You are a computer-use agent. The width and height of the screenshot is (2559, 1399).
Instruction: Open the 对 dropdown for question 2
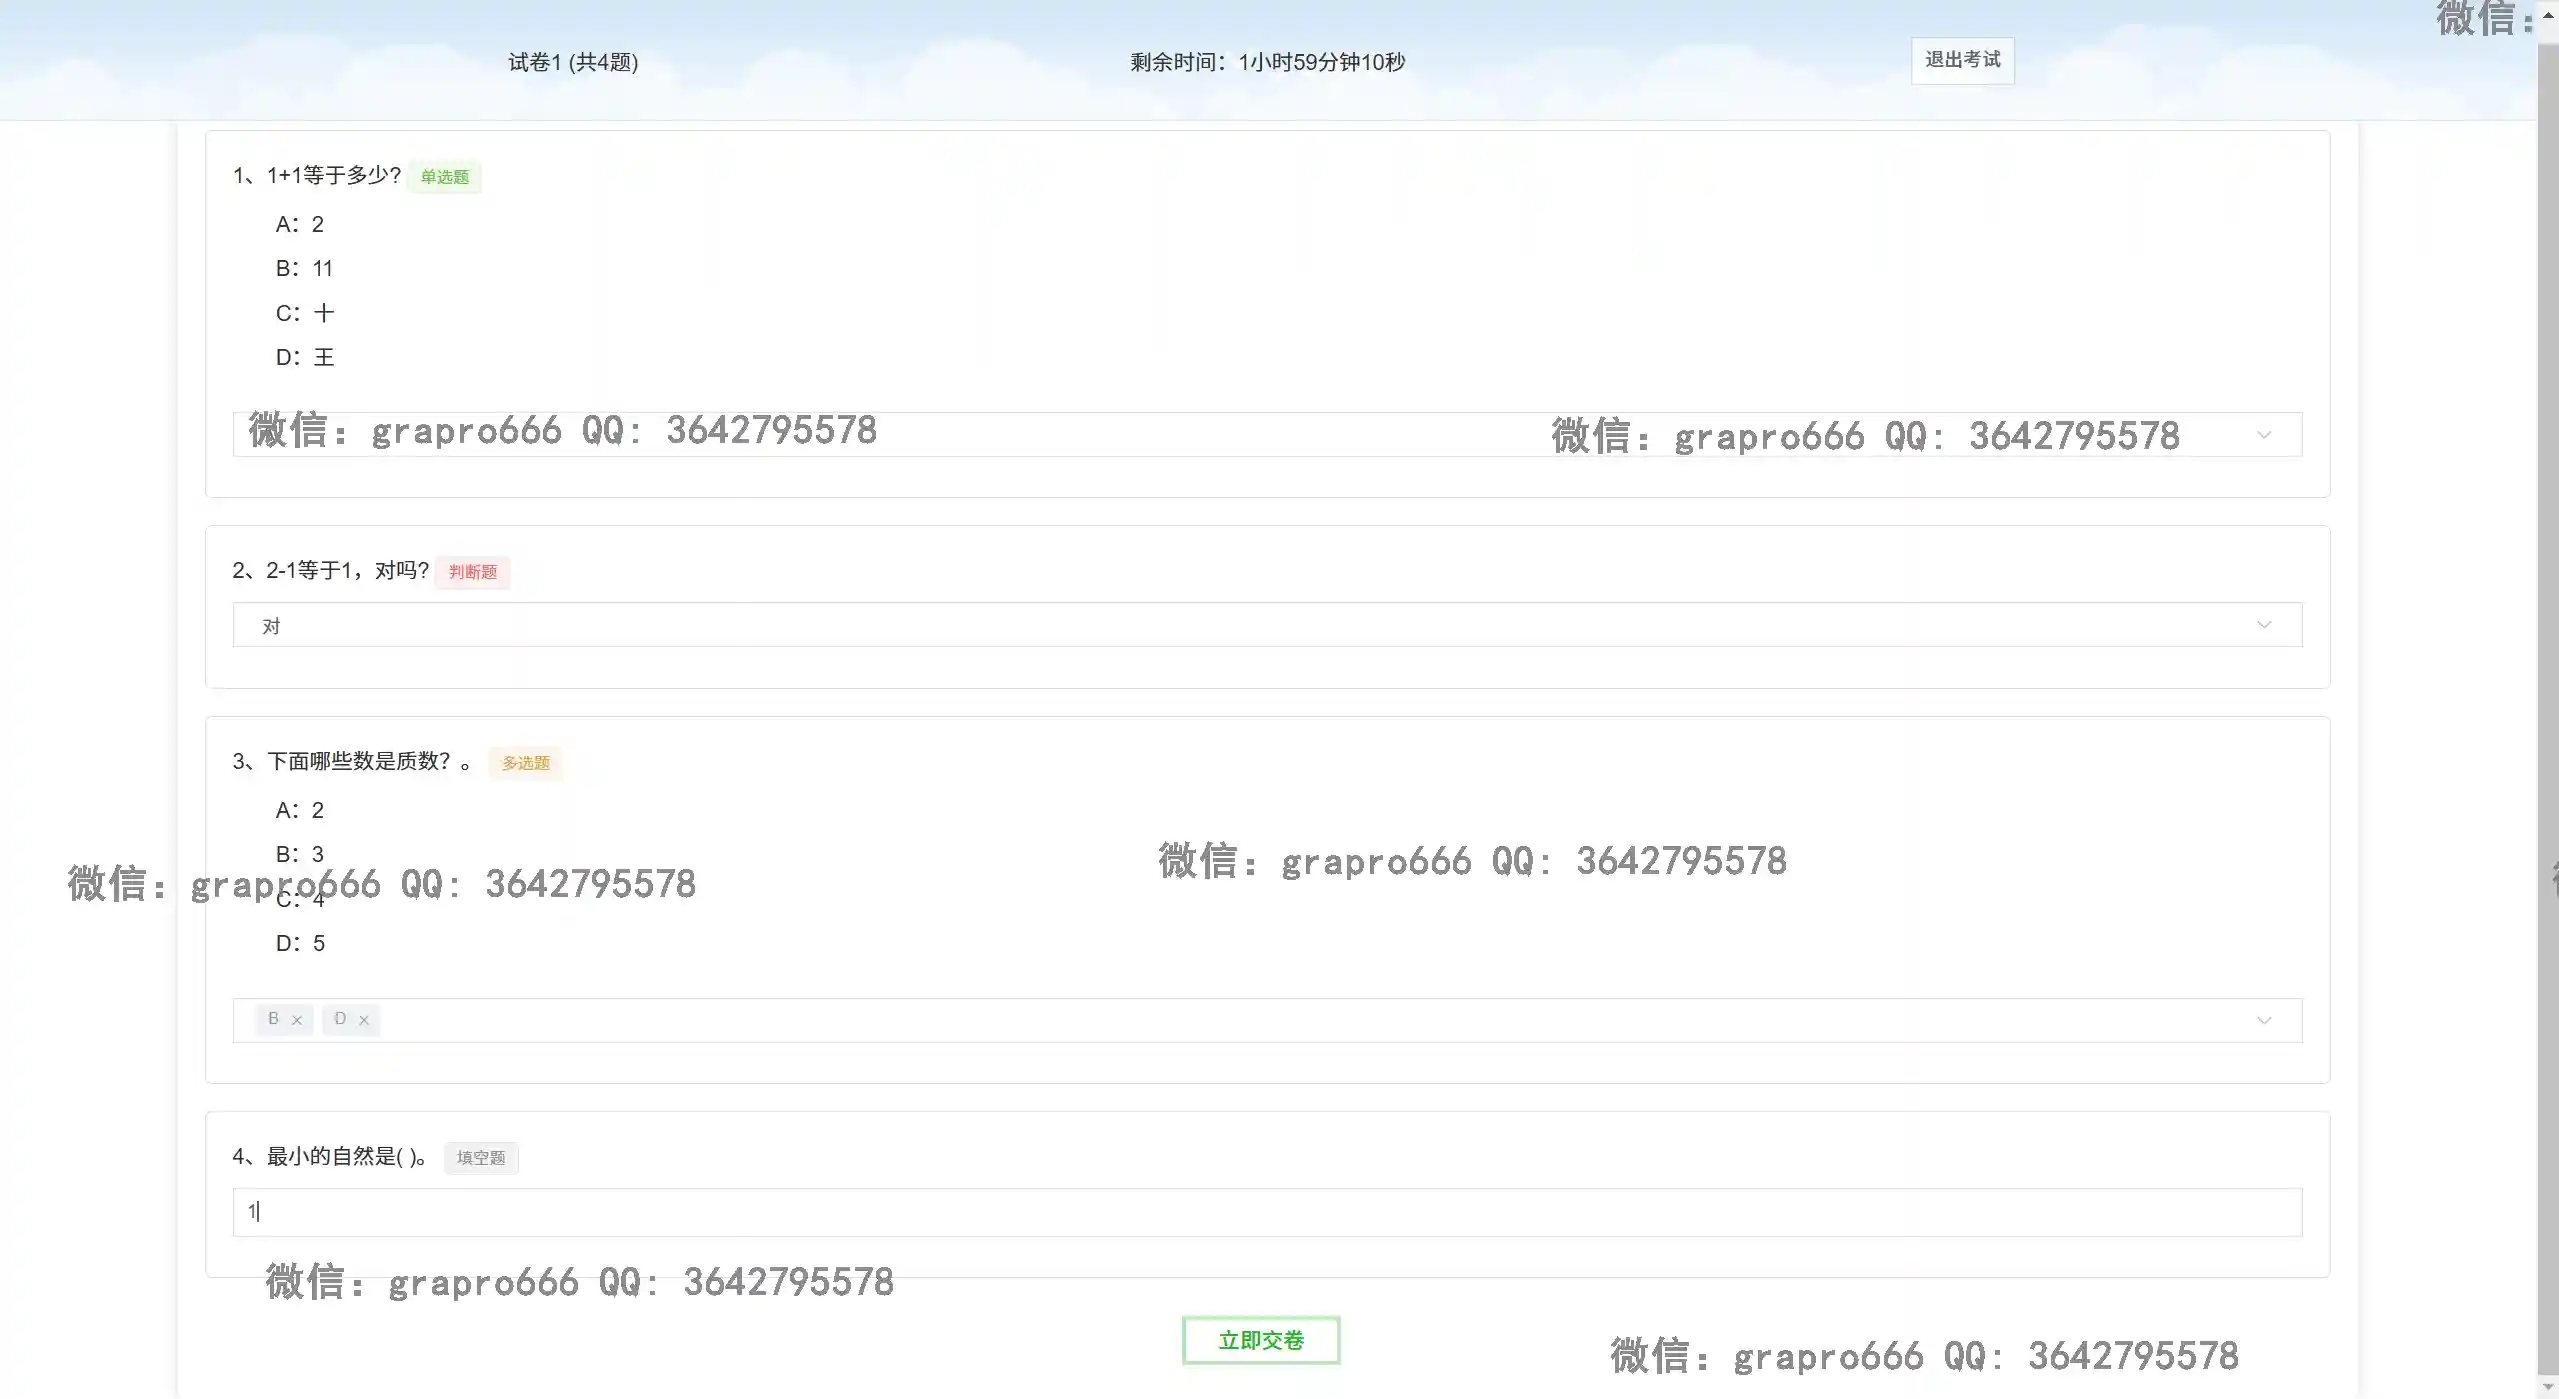[1266, 625]
